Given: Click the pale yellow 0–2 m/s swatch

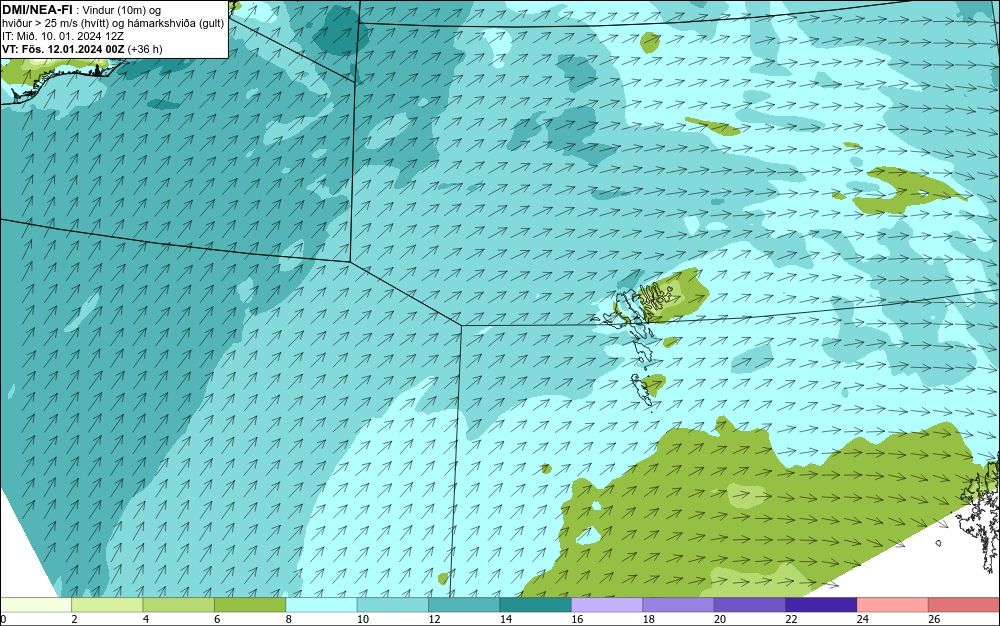Looking at the screenshot, I should tap(36, 605).
